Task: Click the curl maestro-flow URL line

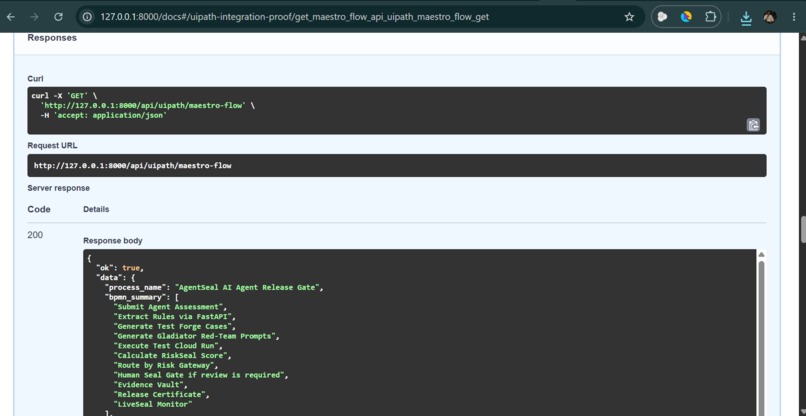Action: (x=148, y=105)
